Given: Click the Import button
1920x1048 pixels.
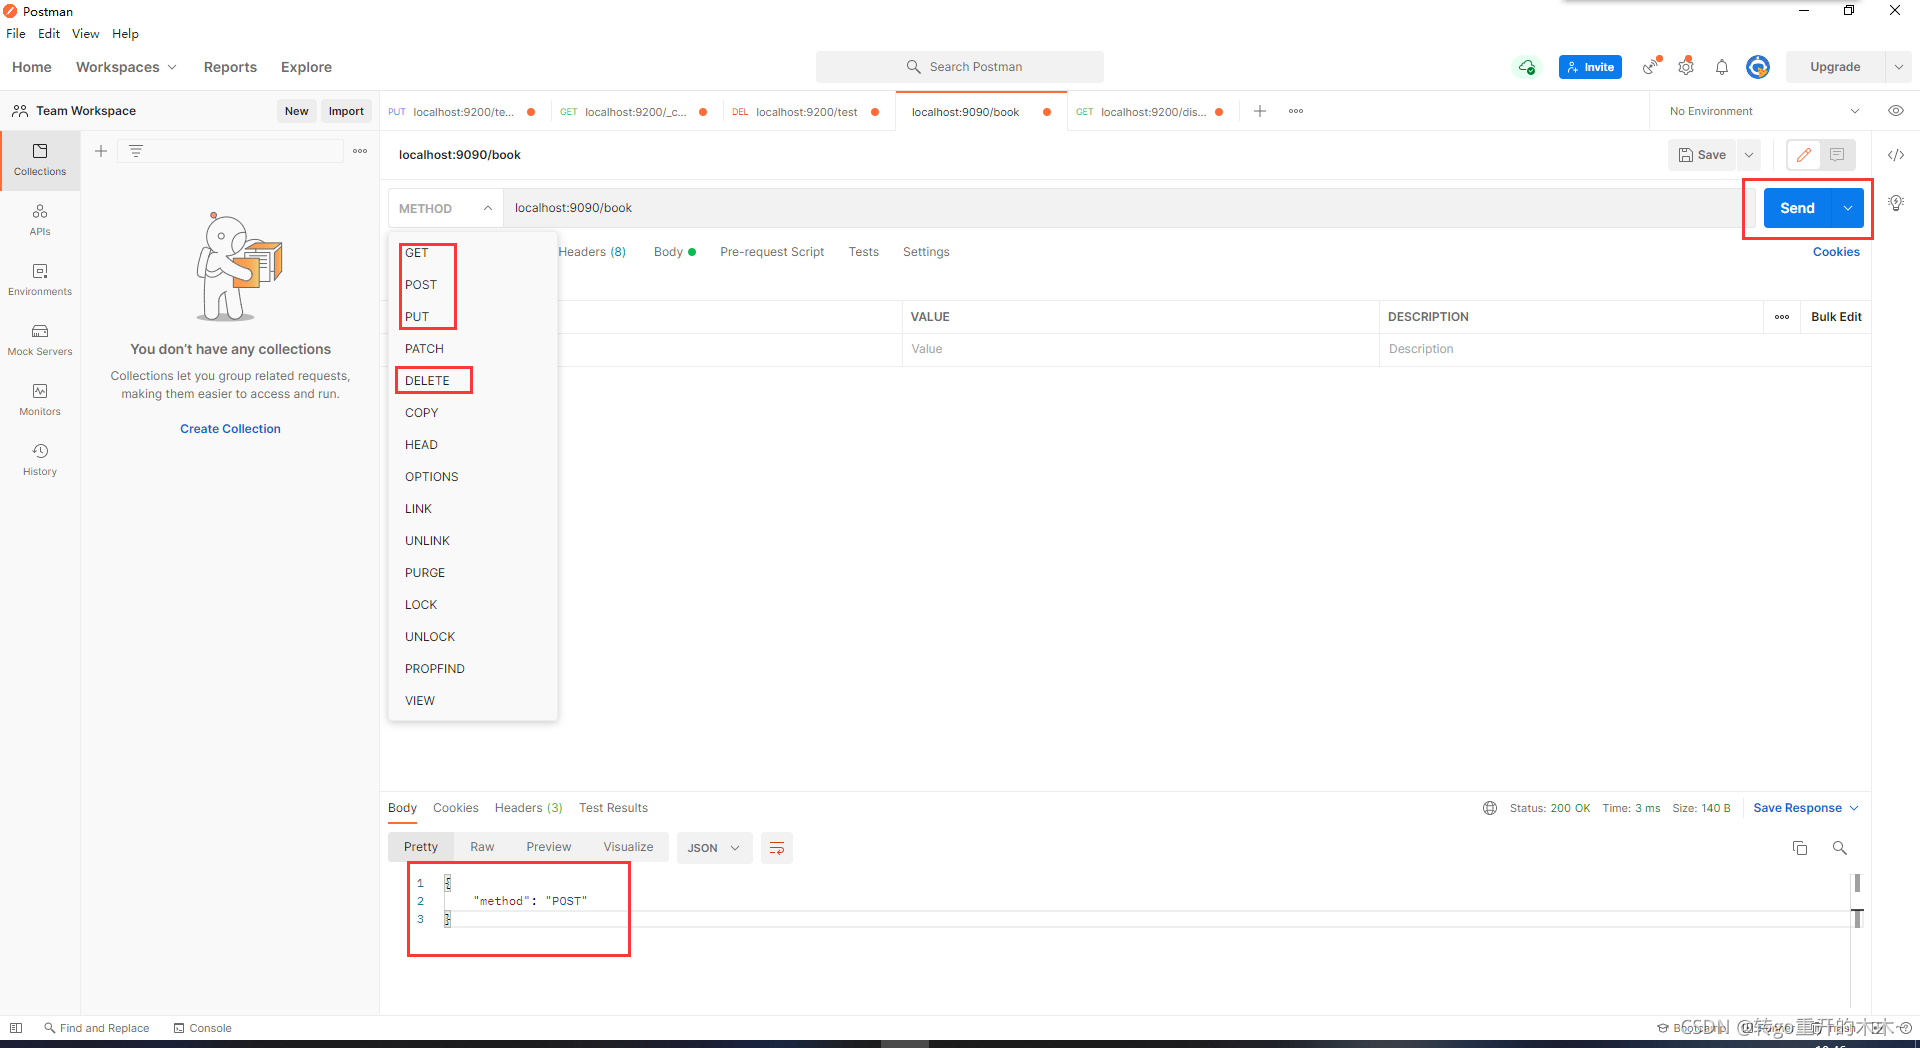Looking at the screenshot, I should click(346, 111).
